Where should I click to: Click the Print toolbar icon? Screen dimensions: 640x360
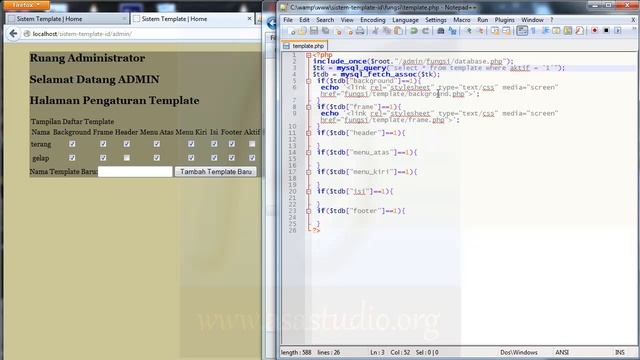(x=360, y=31)
